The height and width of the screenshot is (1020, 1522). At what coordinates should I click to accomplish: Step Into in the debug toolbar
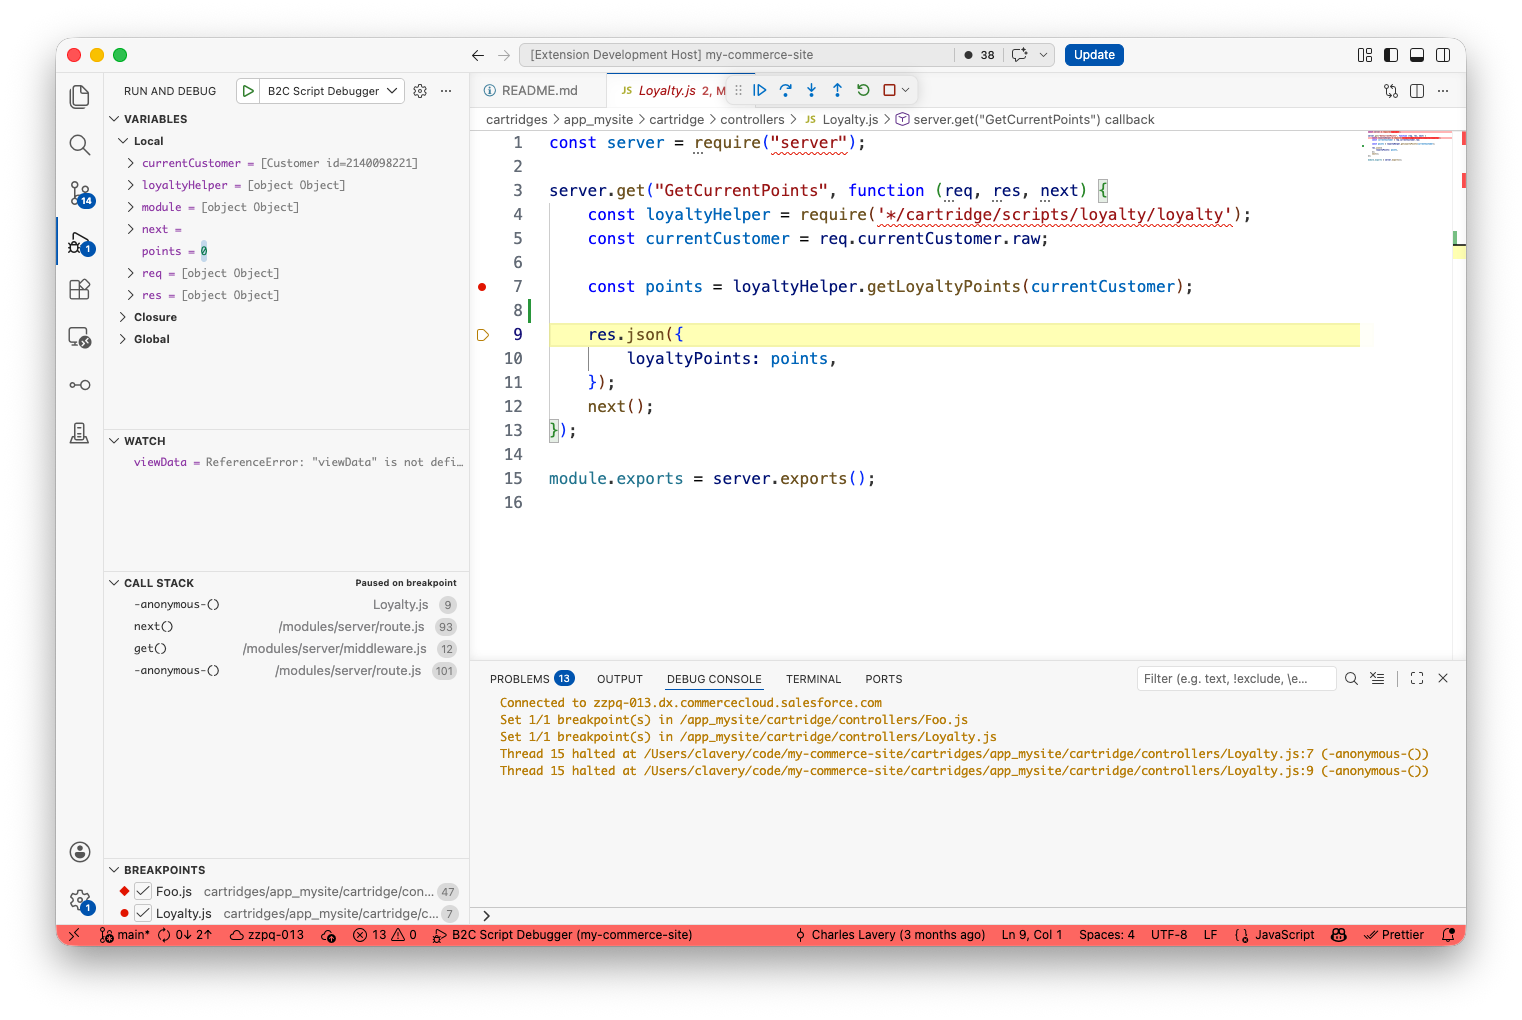[x=812, y=90]
